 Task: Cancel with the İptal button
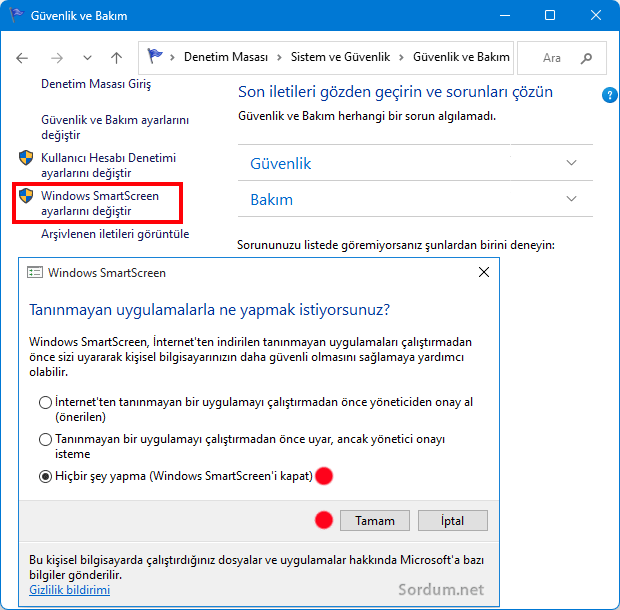(x=453, y=521)
